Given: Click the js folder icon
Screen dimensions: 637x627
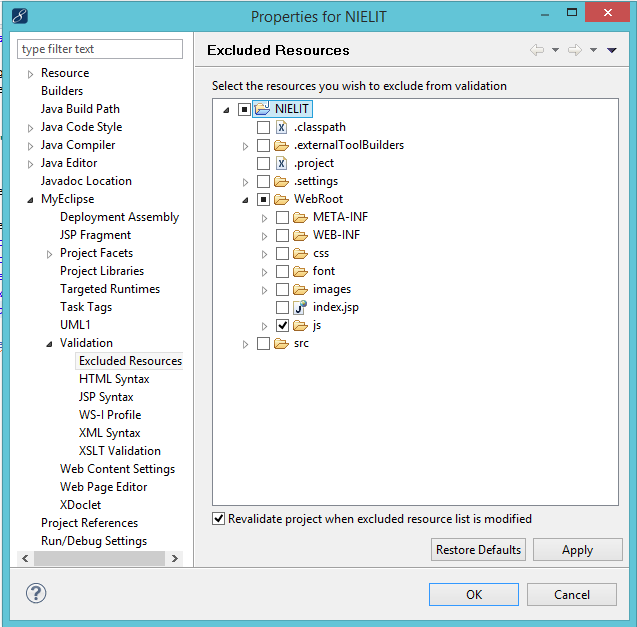Looking at the screenshot, I should tap(300, 325).
